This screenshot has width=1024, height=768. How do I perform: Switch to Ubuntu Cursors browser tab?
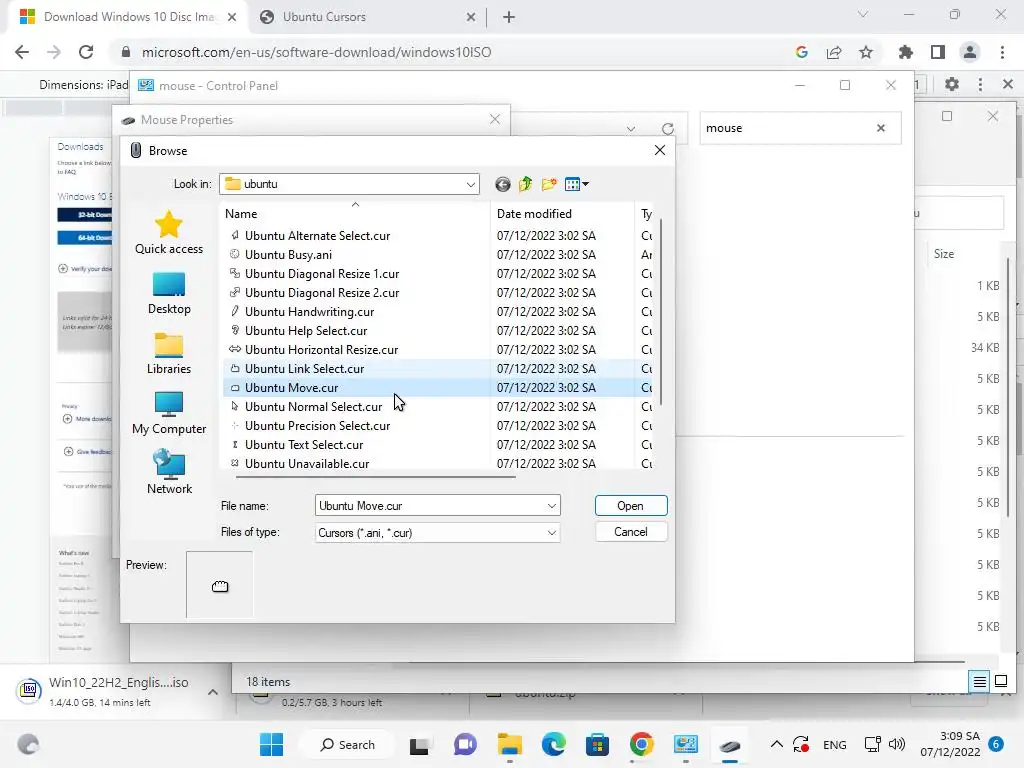click(x=366, y=17)
